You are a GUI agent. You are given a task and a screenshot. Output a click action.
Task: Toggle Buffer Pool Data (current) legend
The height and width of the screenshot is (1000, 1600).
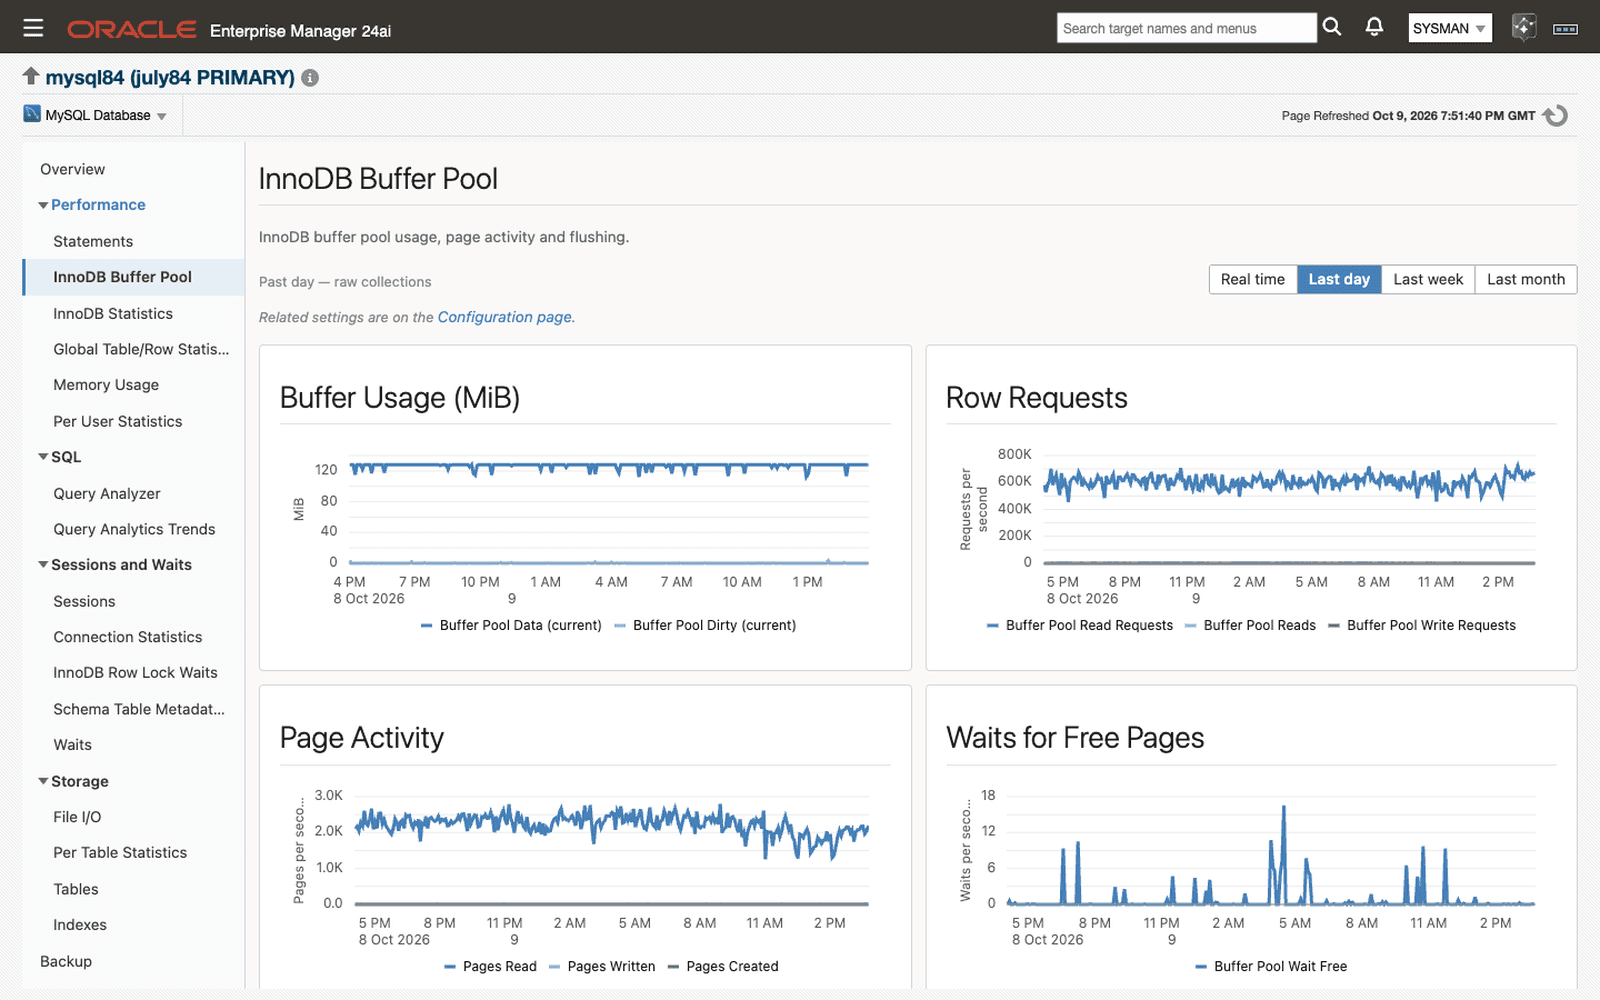click(x=511, y=625)
